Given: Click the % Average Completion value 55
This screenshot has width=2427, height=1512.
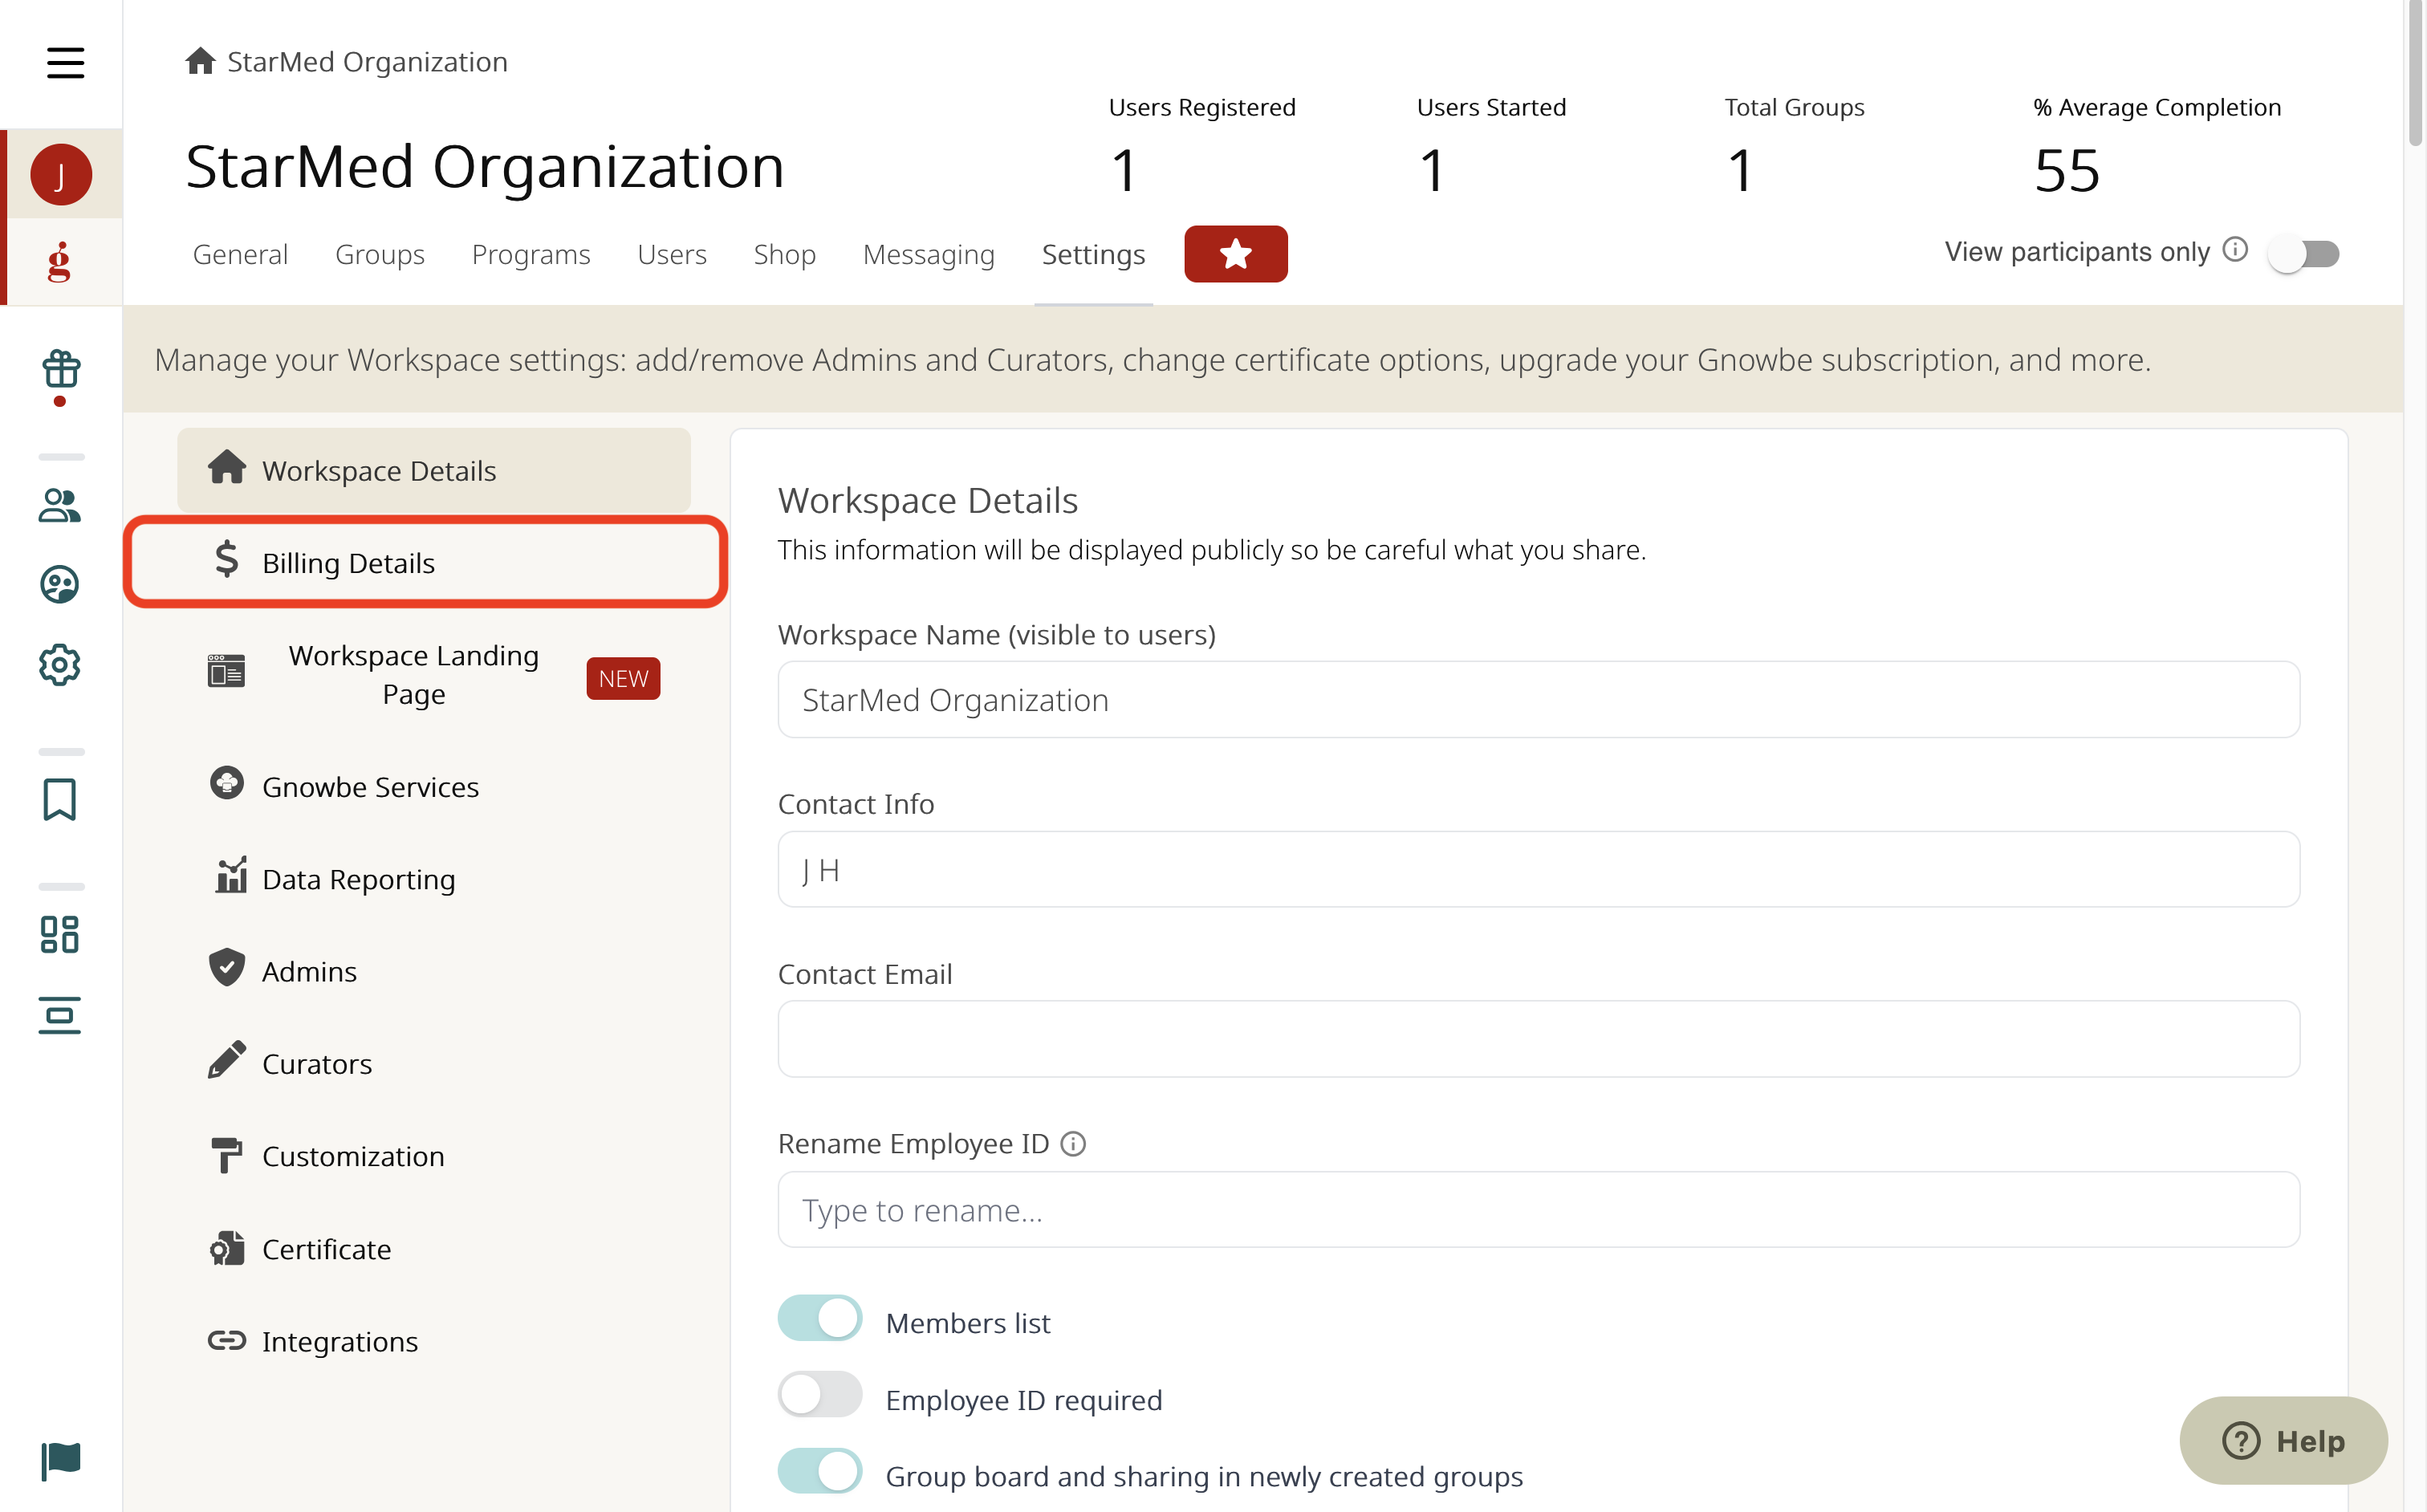Looking at the screenshot, I should tap(2067, 170).
